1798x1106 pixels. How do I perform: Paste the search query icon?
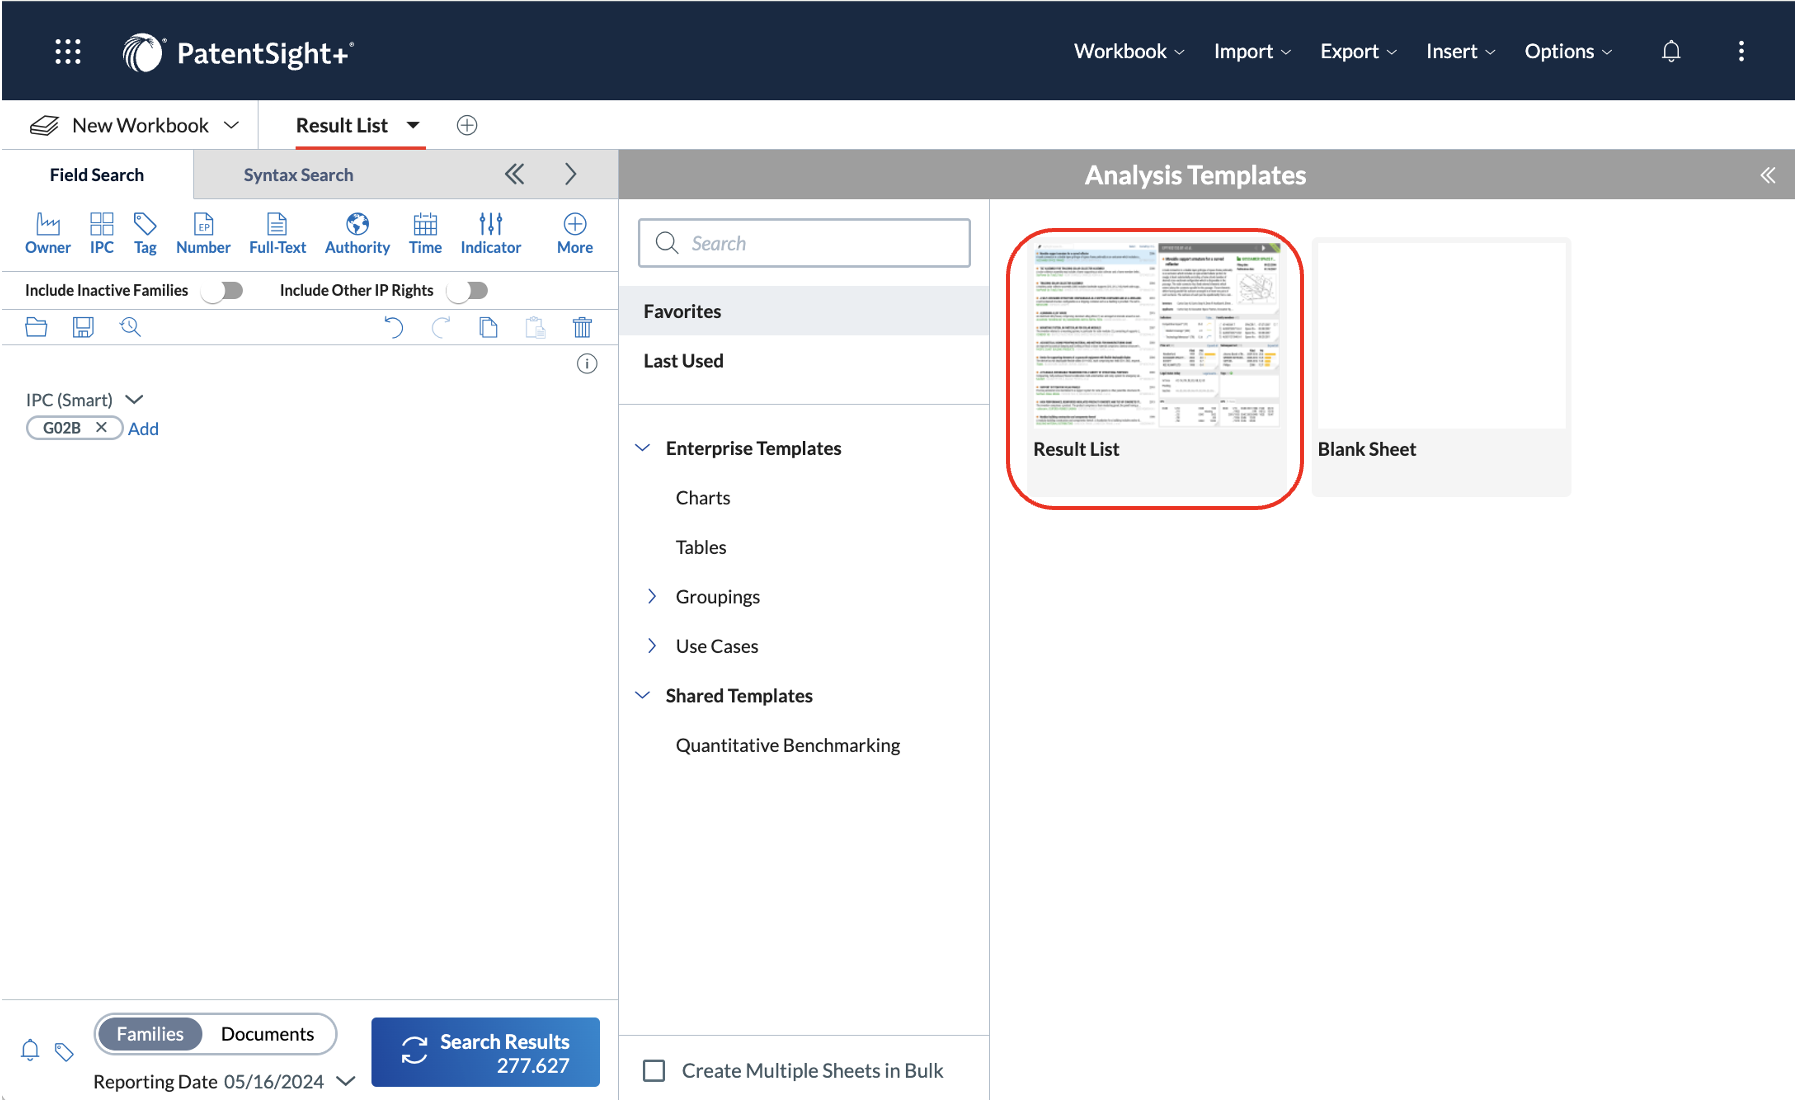535,327
